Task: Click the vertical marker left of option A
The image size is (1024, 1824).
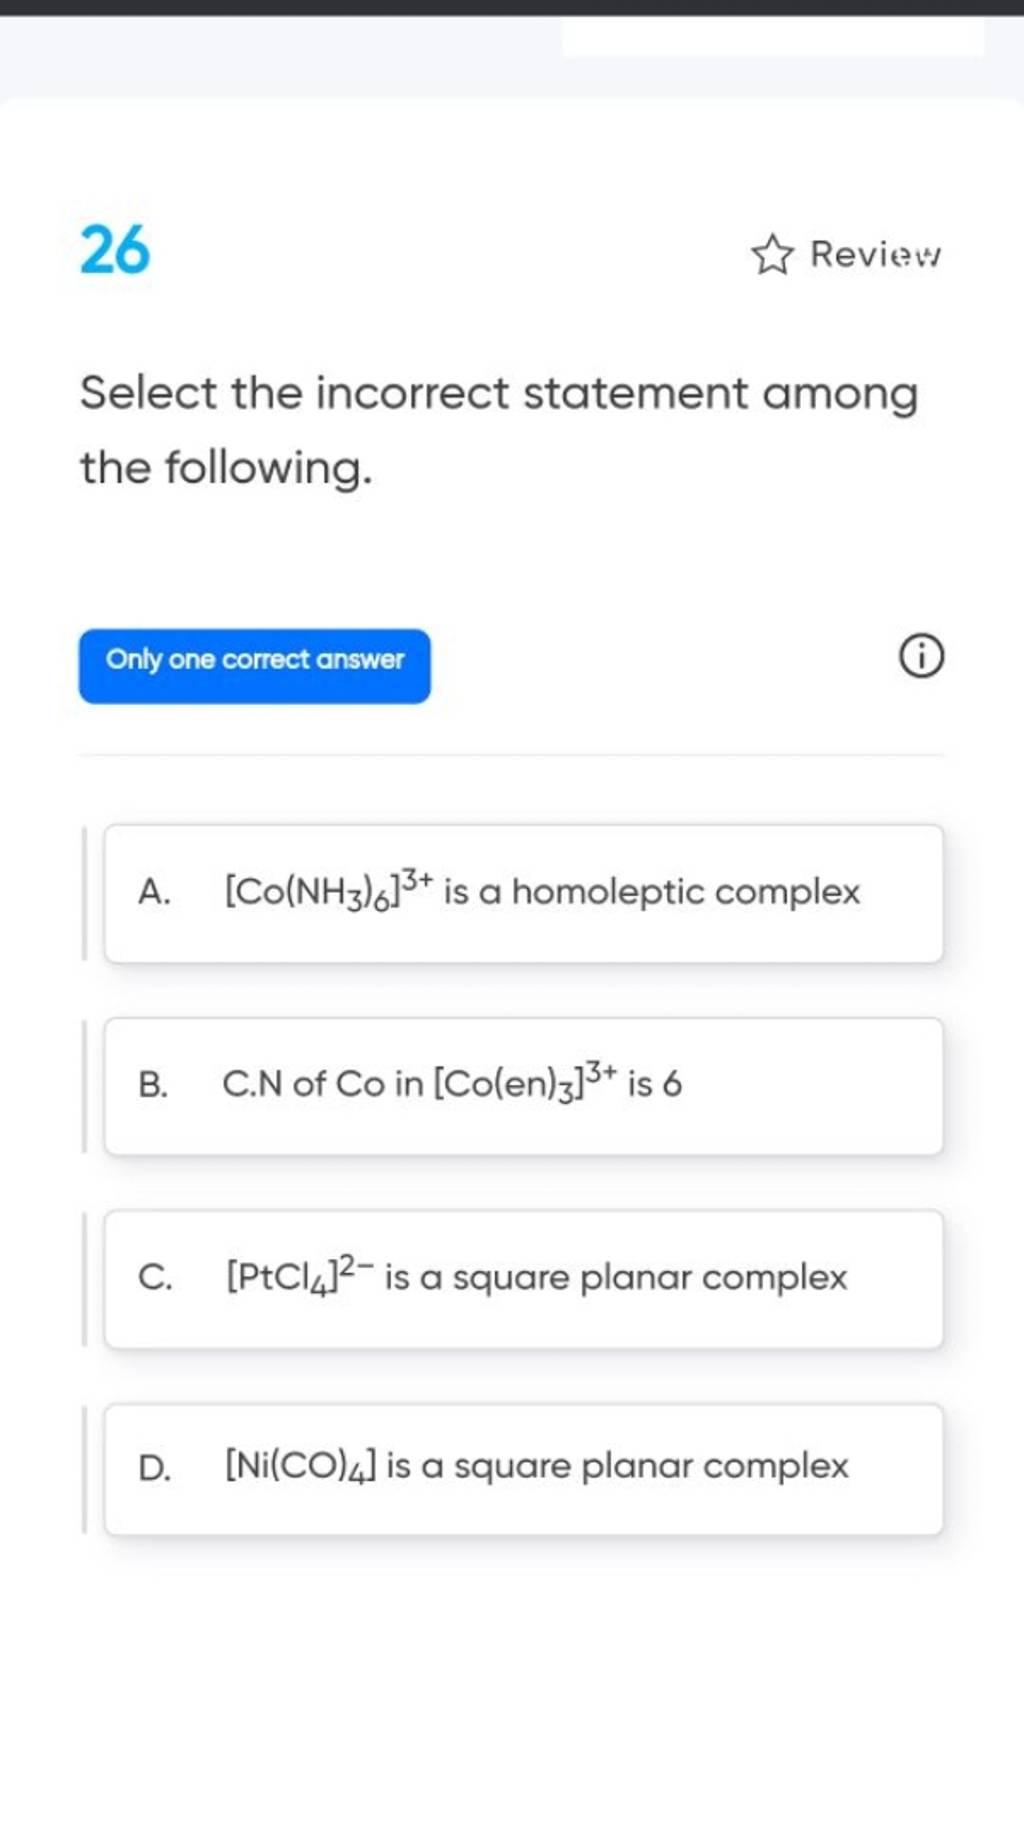Action: pyautogui.click(x=84, y=894)
